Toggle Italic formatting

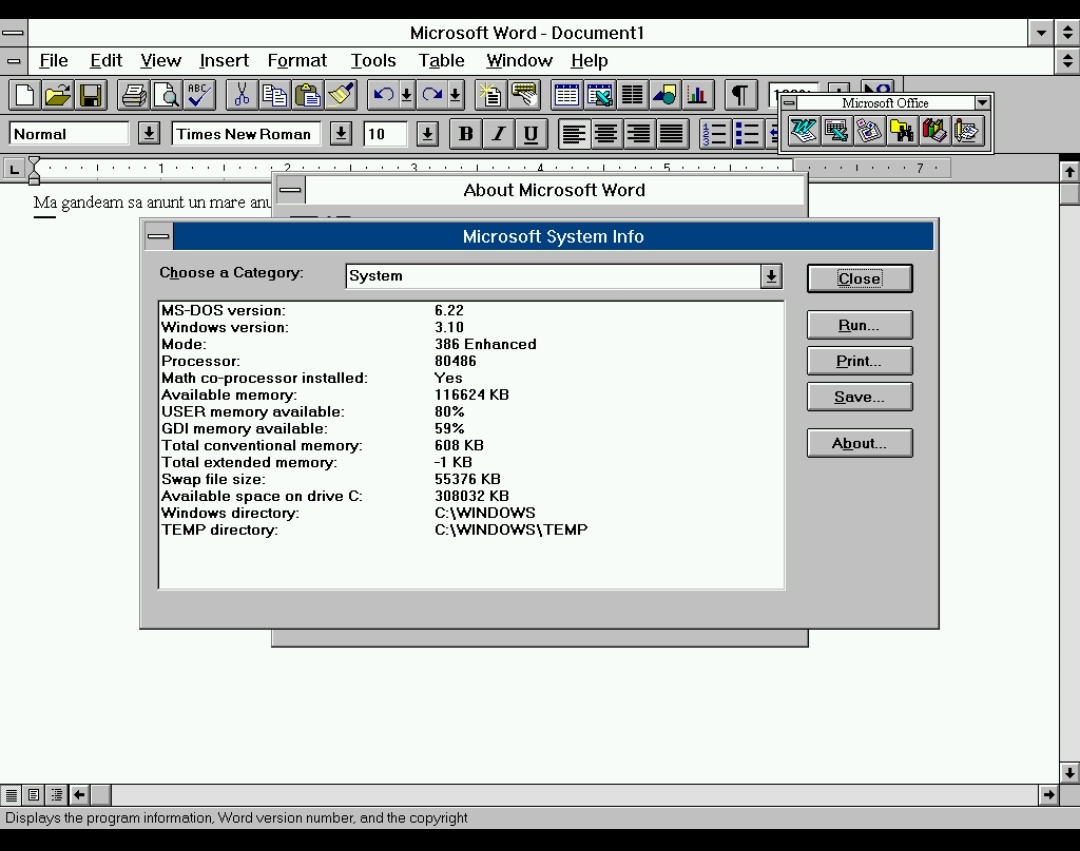coord(498,134)
